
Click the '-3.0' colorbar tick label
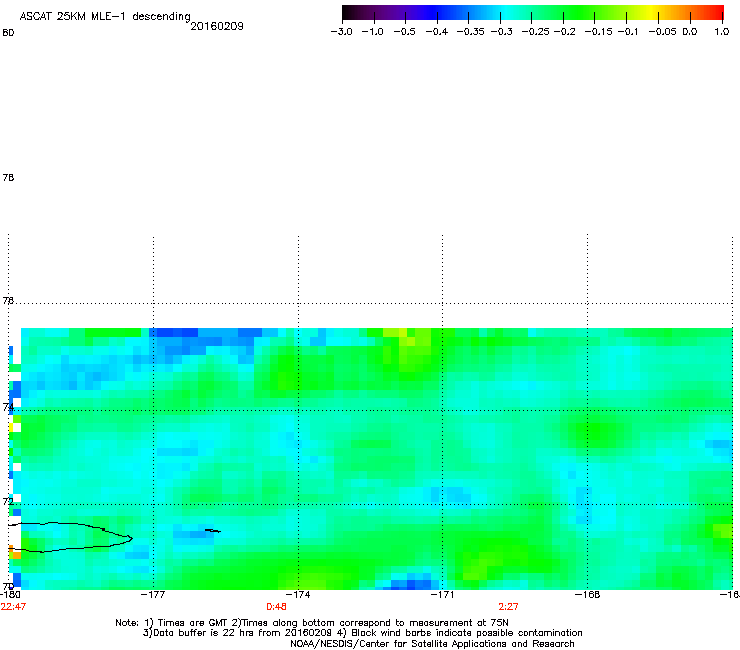click(341, 32)
